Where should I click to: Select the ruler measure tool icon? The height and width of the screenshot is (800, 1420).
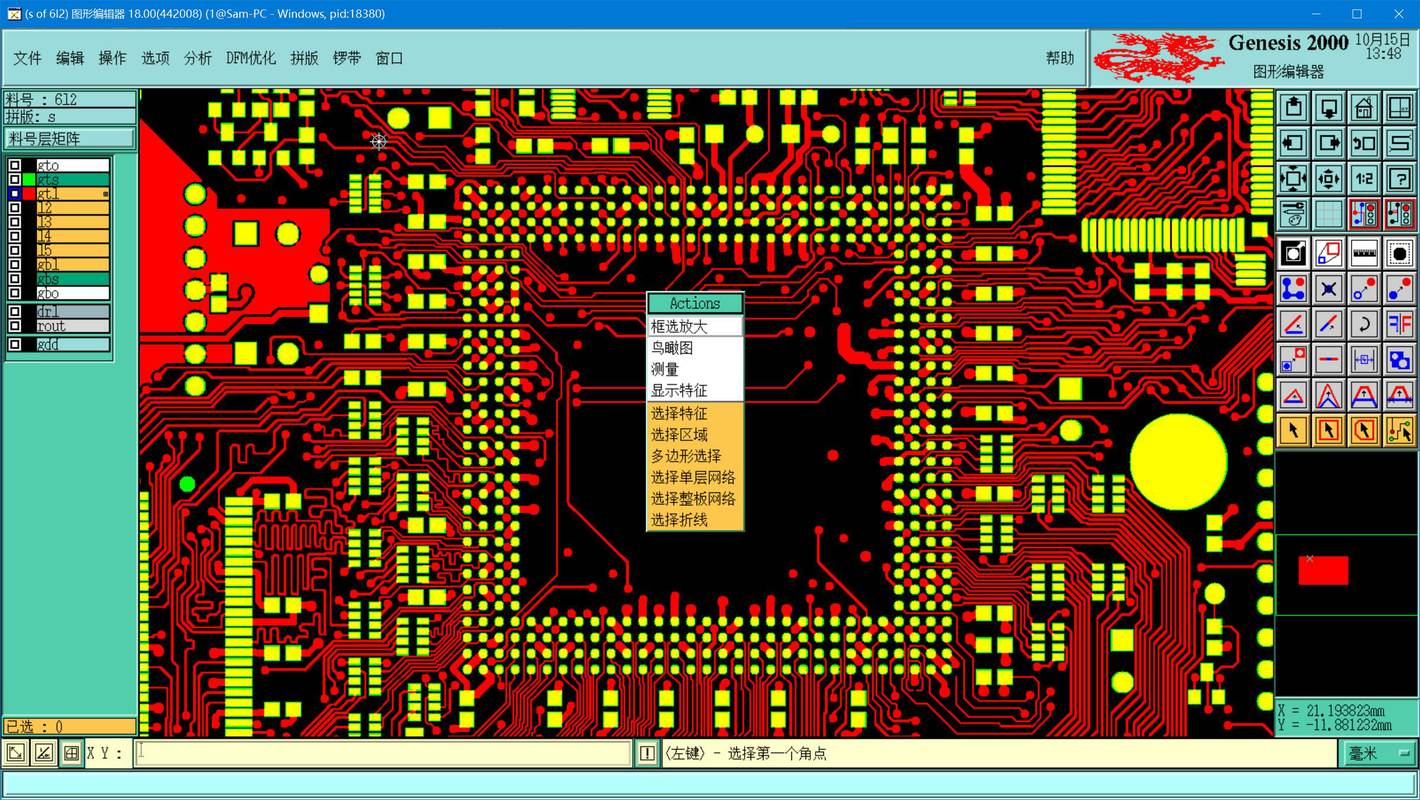click(1363, 254)
